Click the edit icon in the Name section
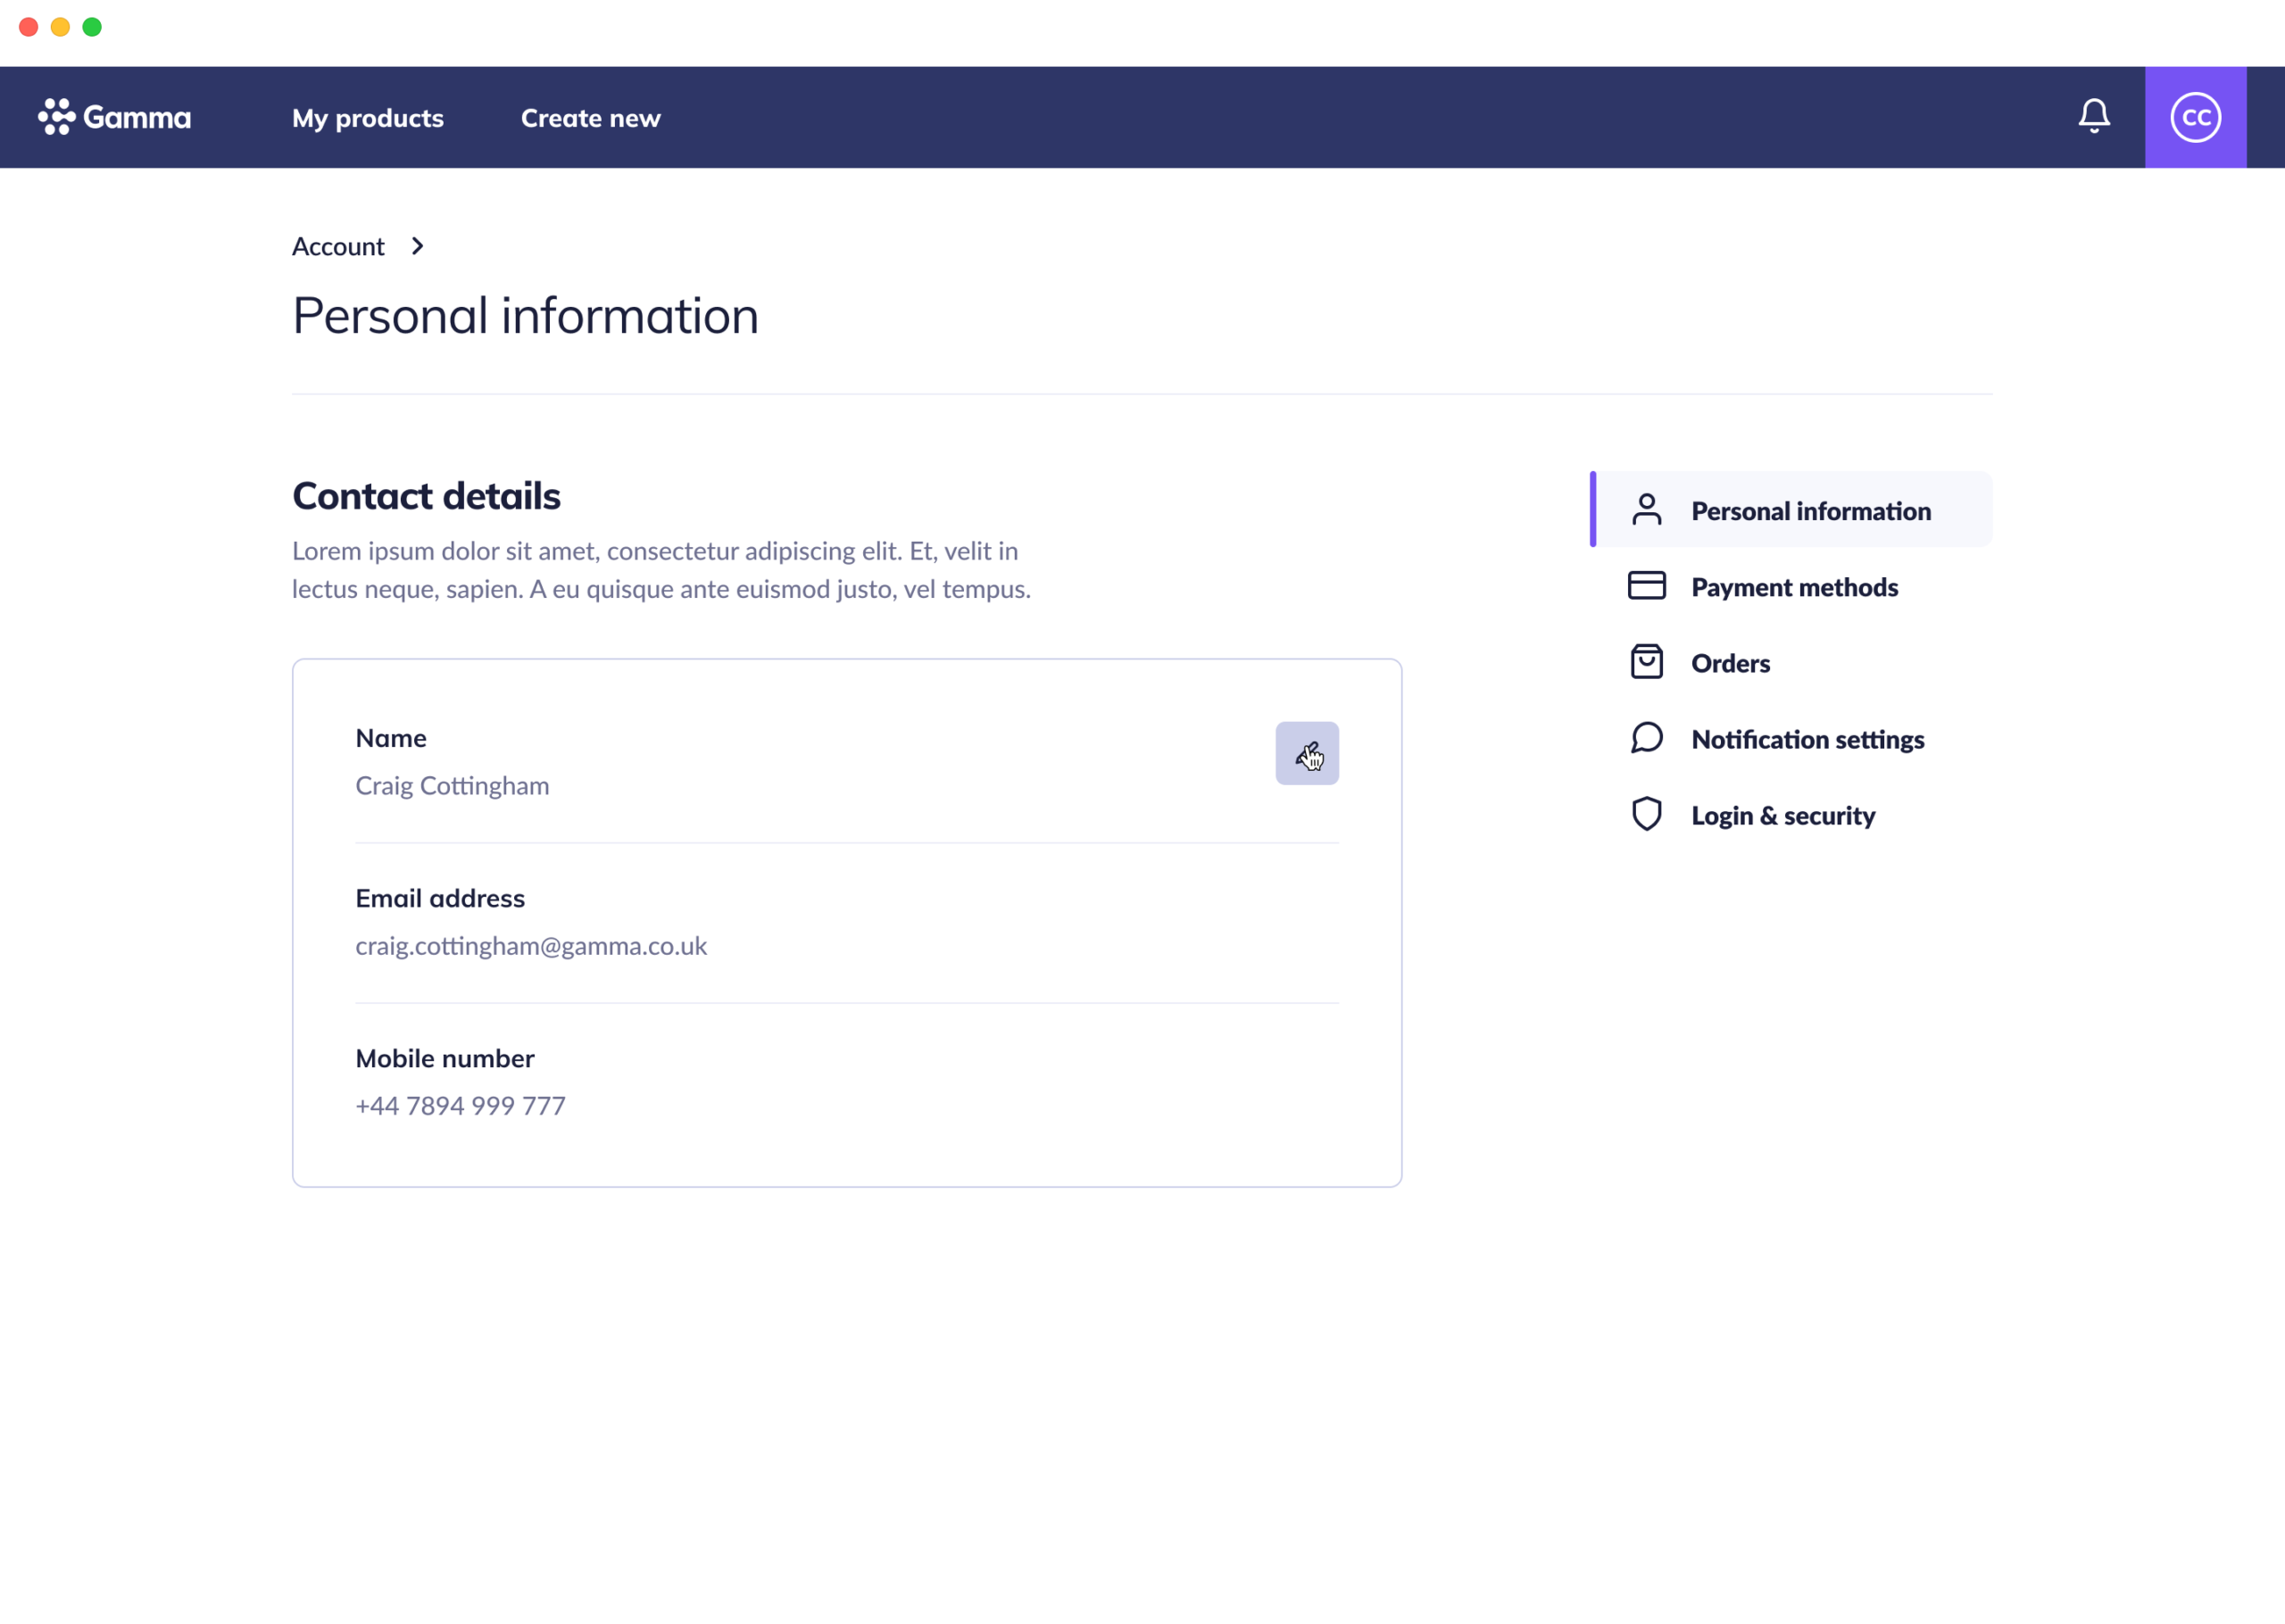The width and height of the screenshot is (2285, 1624). [1308, 753]
